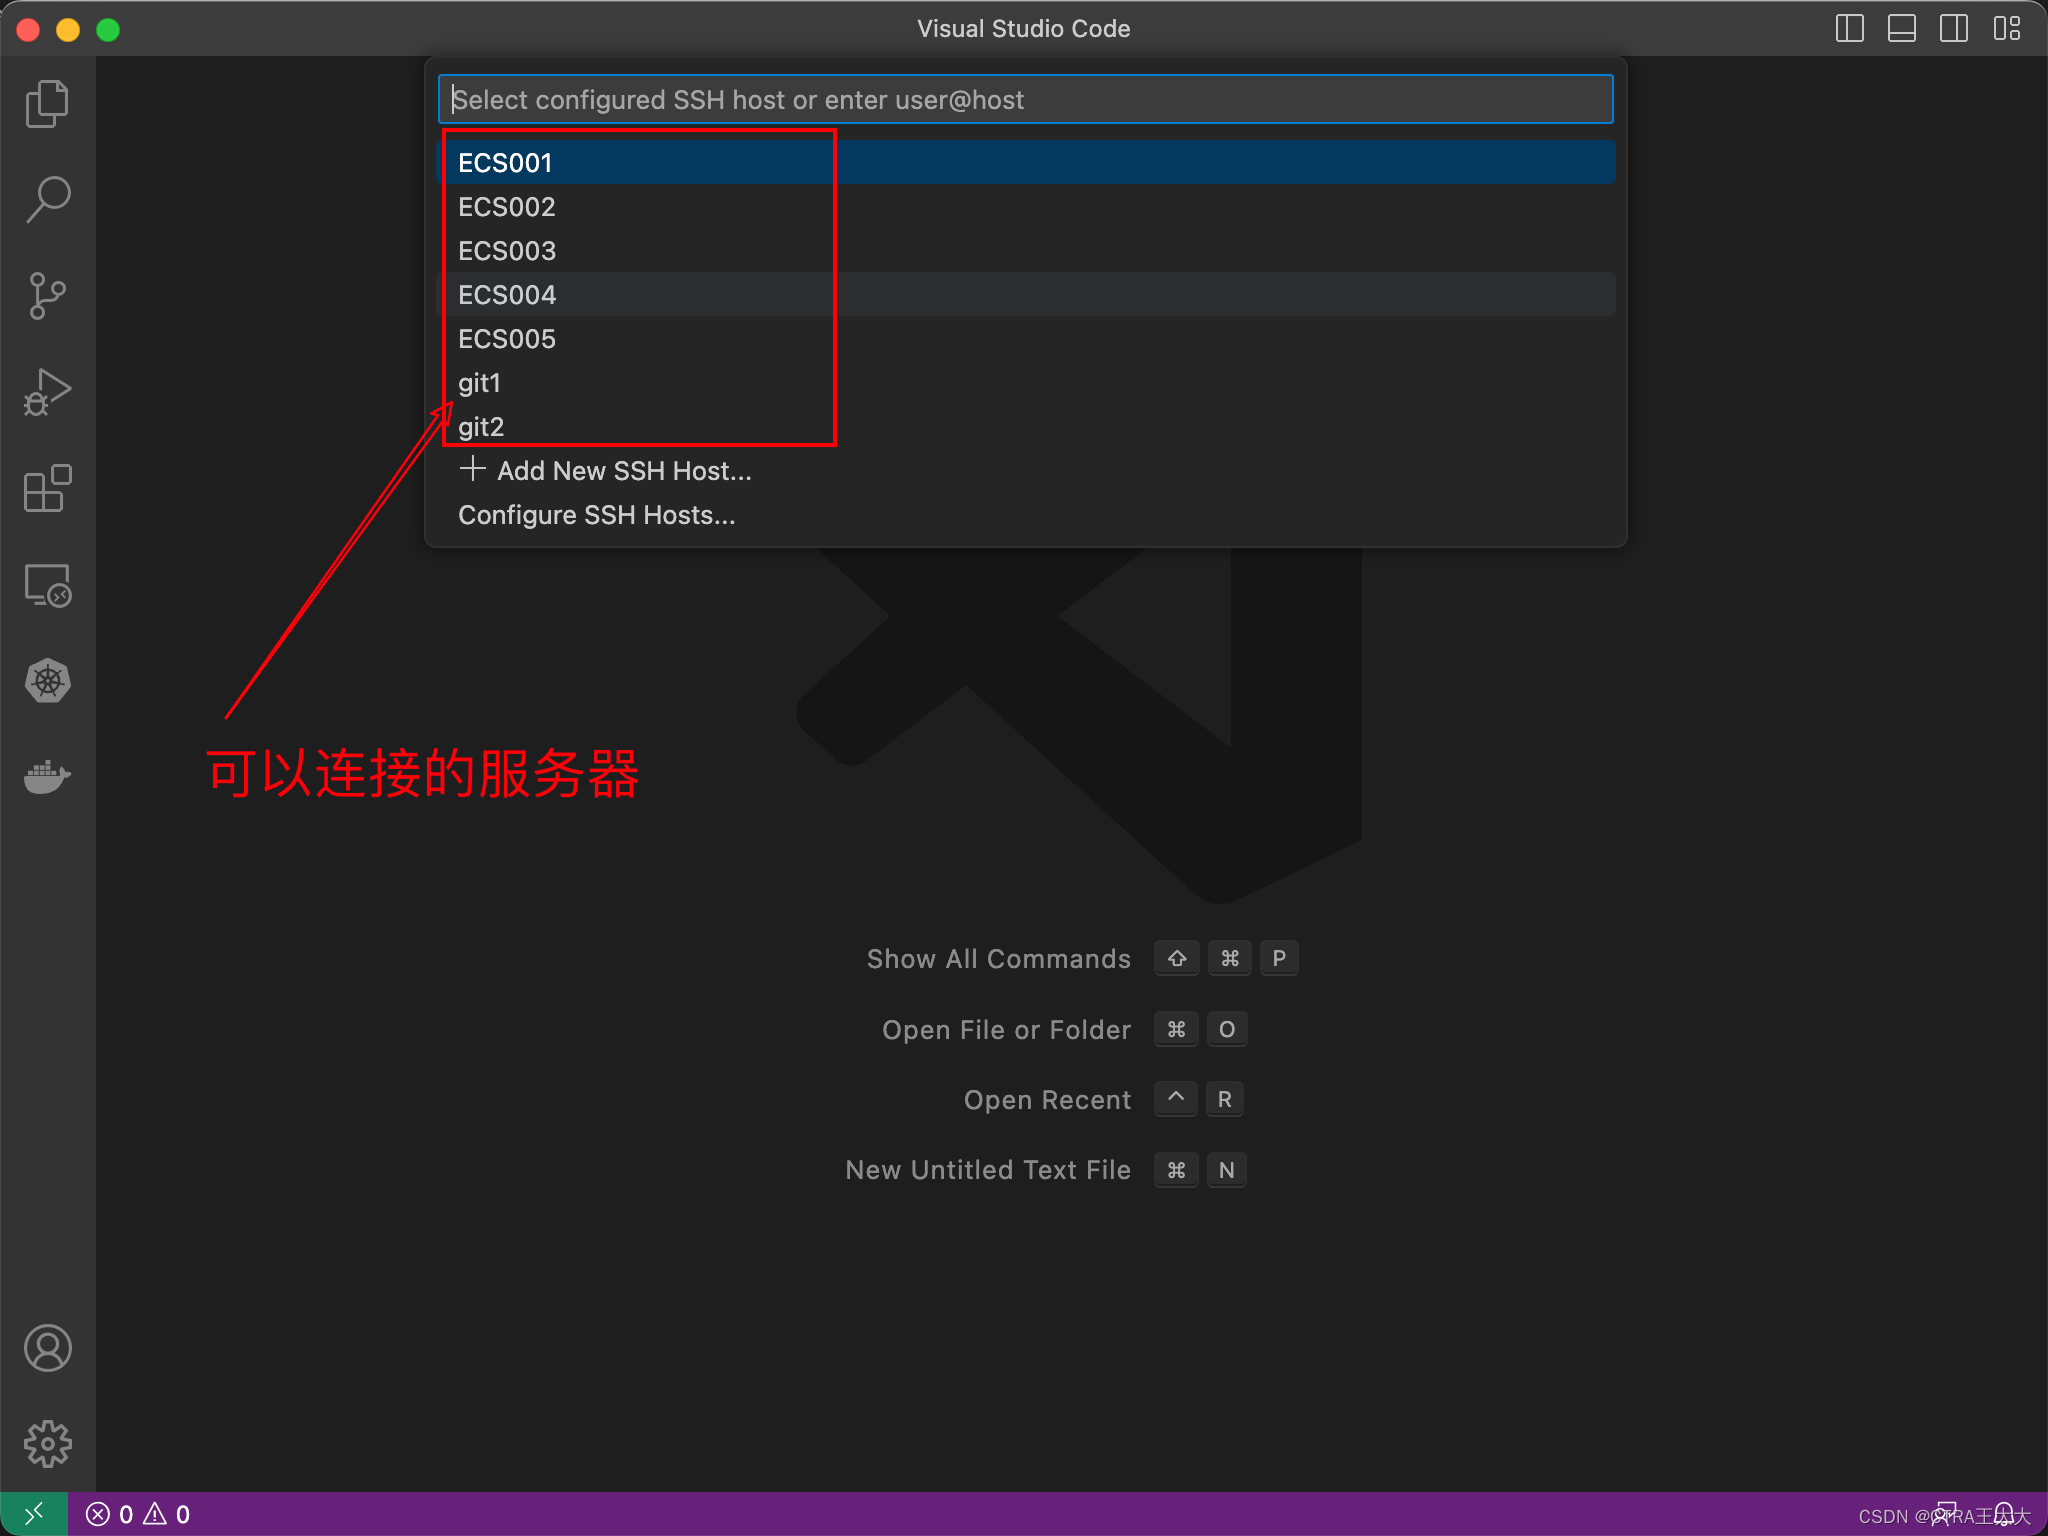
Task: Open the errors and warnings count in the status bar
Action: [x=138, y=1514]
